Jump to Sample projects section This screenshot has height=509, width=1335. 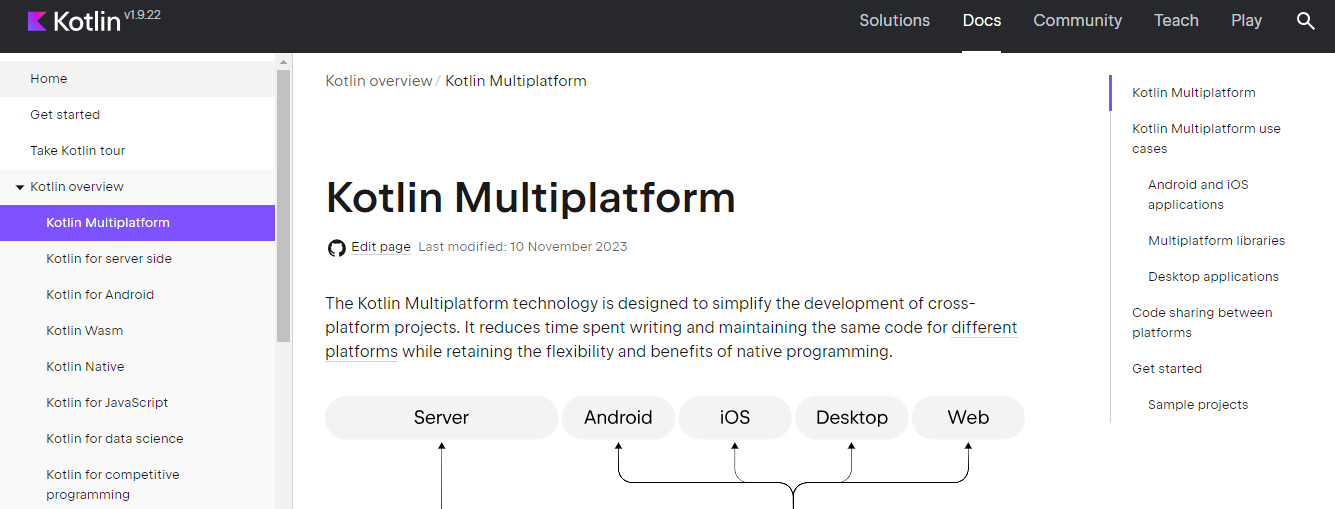pyautogui.click(x=1198, y=405)
